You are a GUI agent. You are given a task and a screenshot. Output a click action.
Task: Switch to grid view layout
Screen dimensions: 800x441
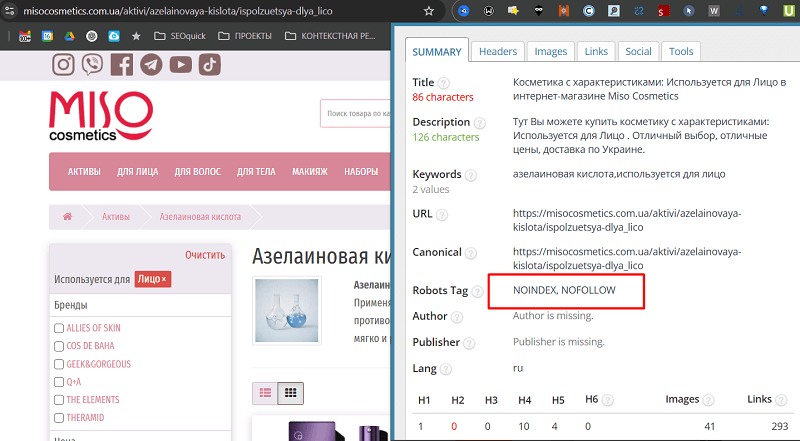click(291, 393)
